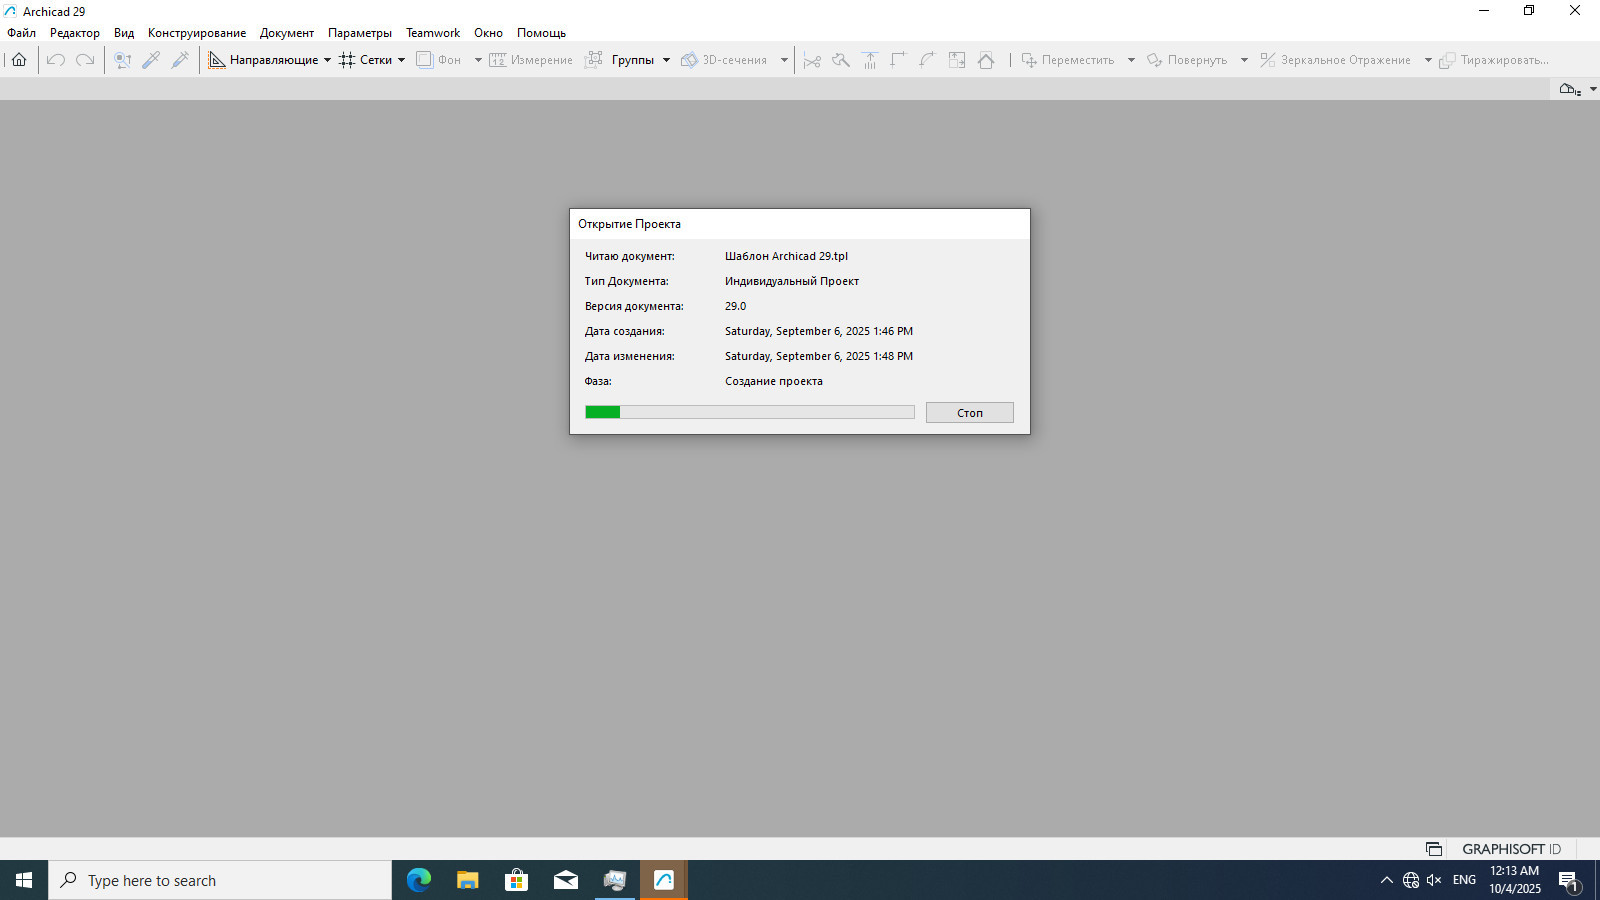The height and width of the screenshot is (900, 1600).
Task: Open the notification center icon
Action: pos(1569,881)
